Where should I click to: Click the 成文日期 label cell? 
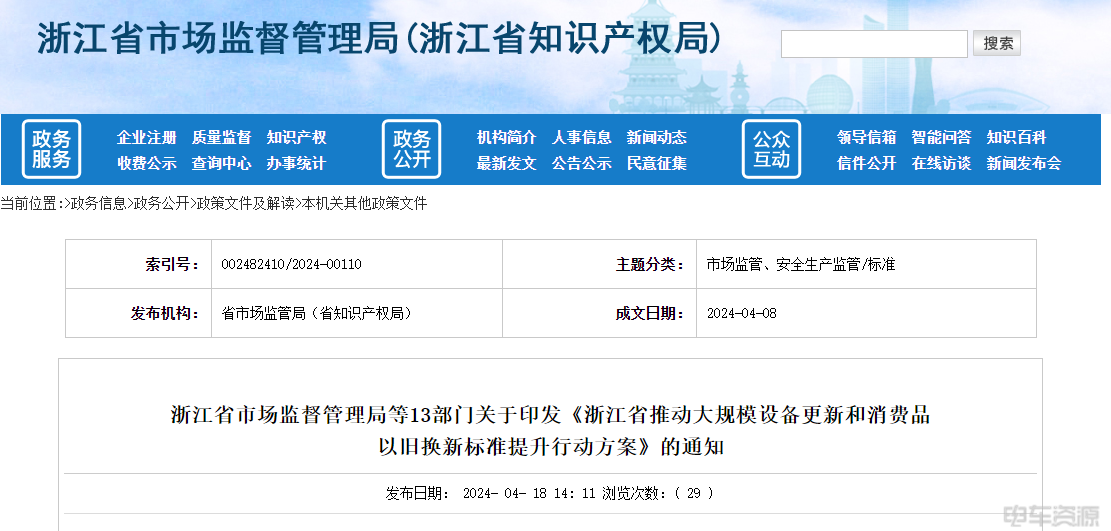(x=599, y=313)
